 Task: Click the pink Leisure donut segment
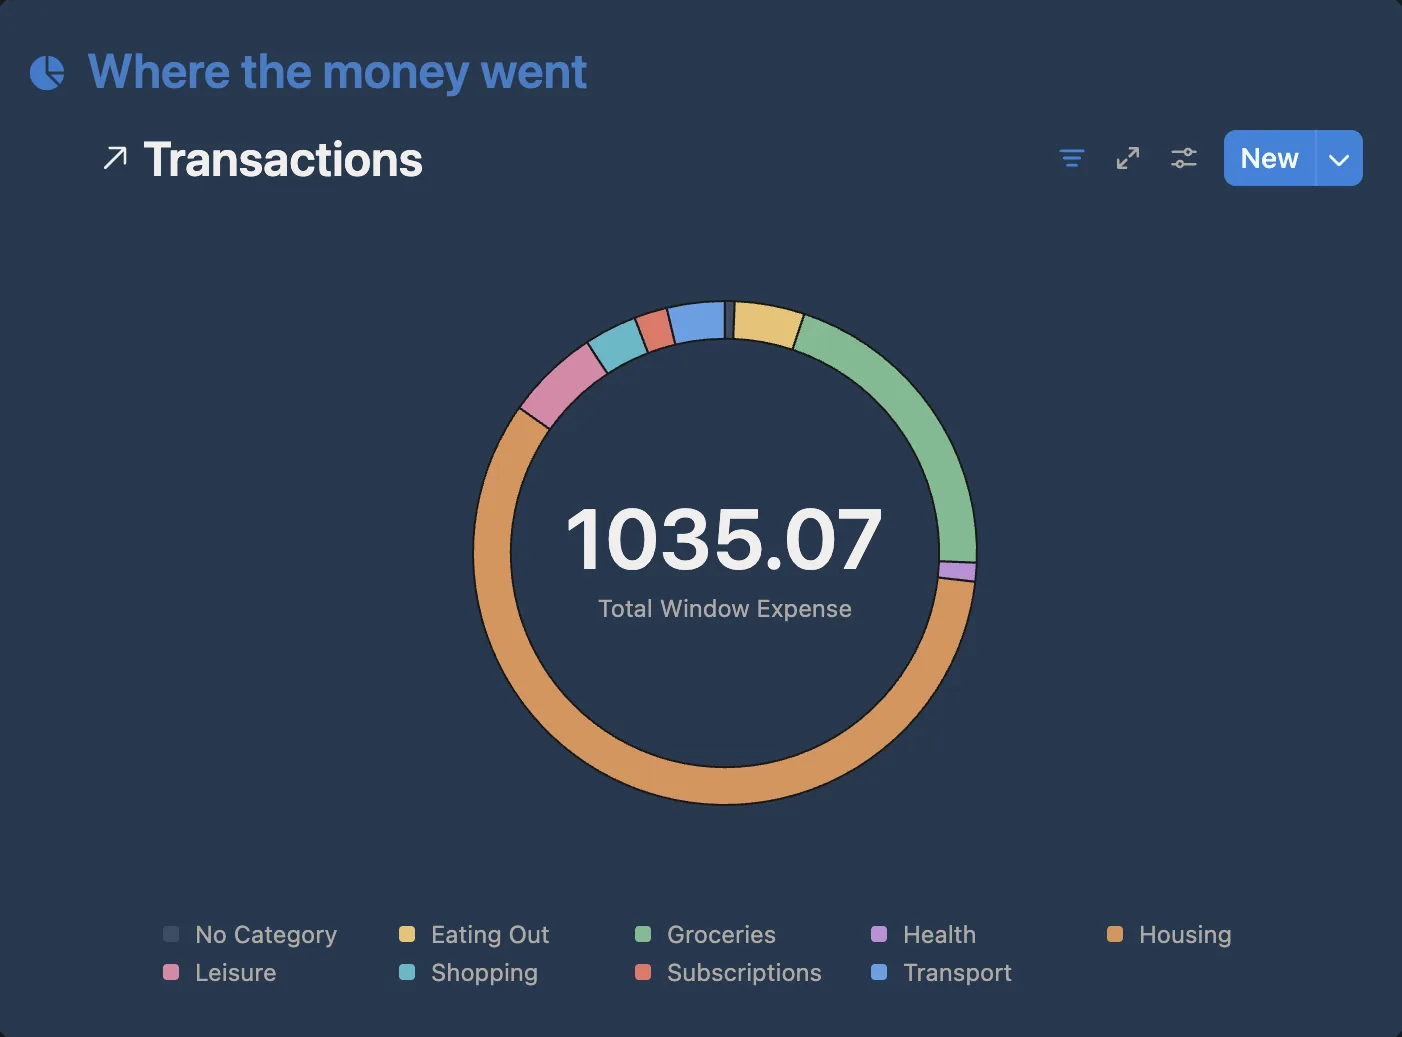pos(561,385)
